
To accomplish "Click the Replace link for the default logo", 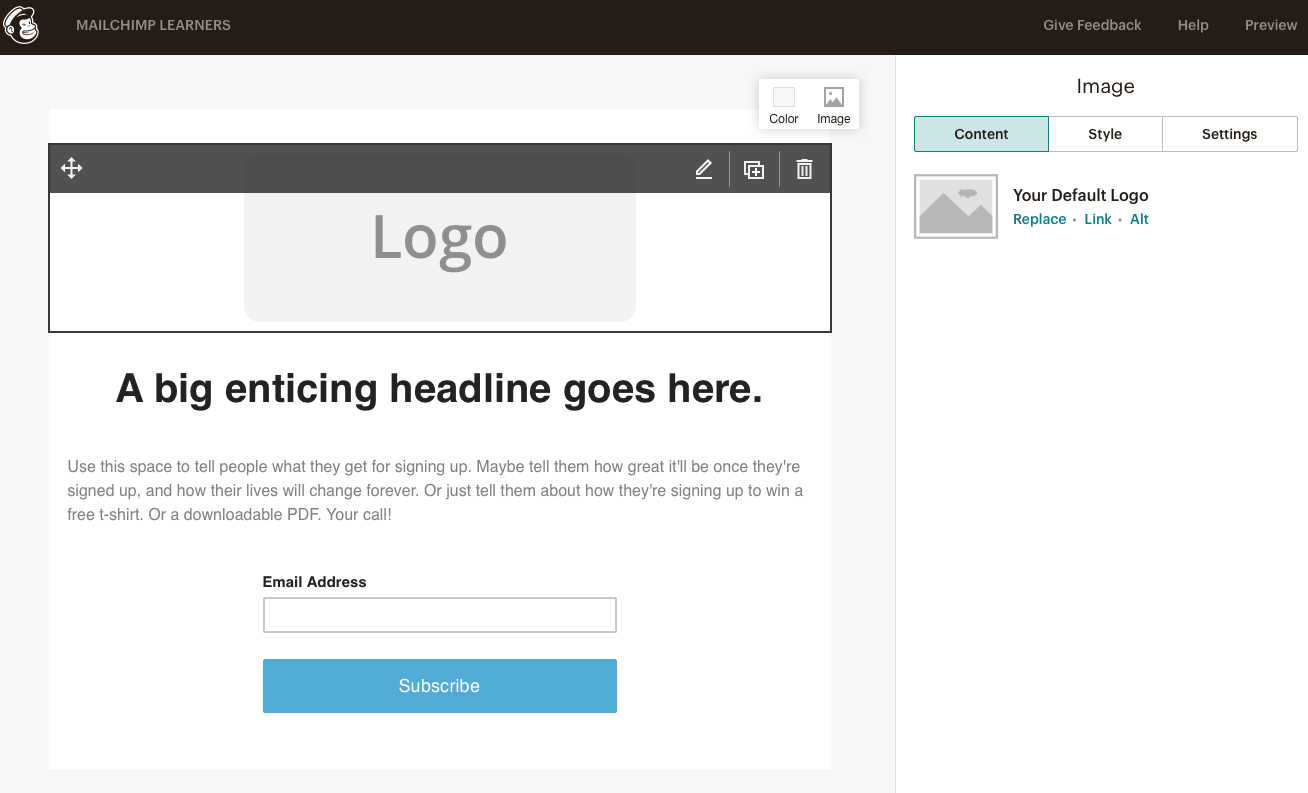I will pyautogui.click(x=1039, y=219).
